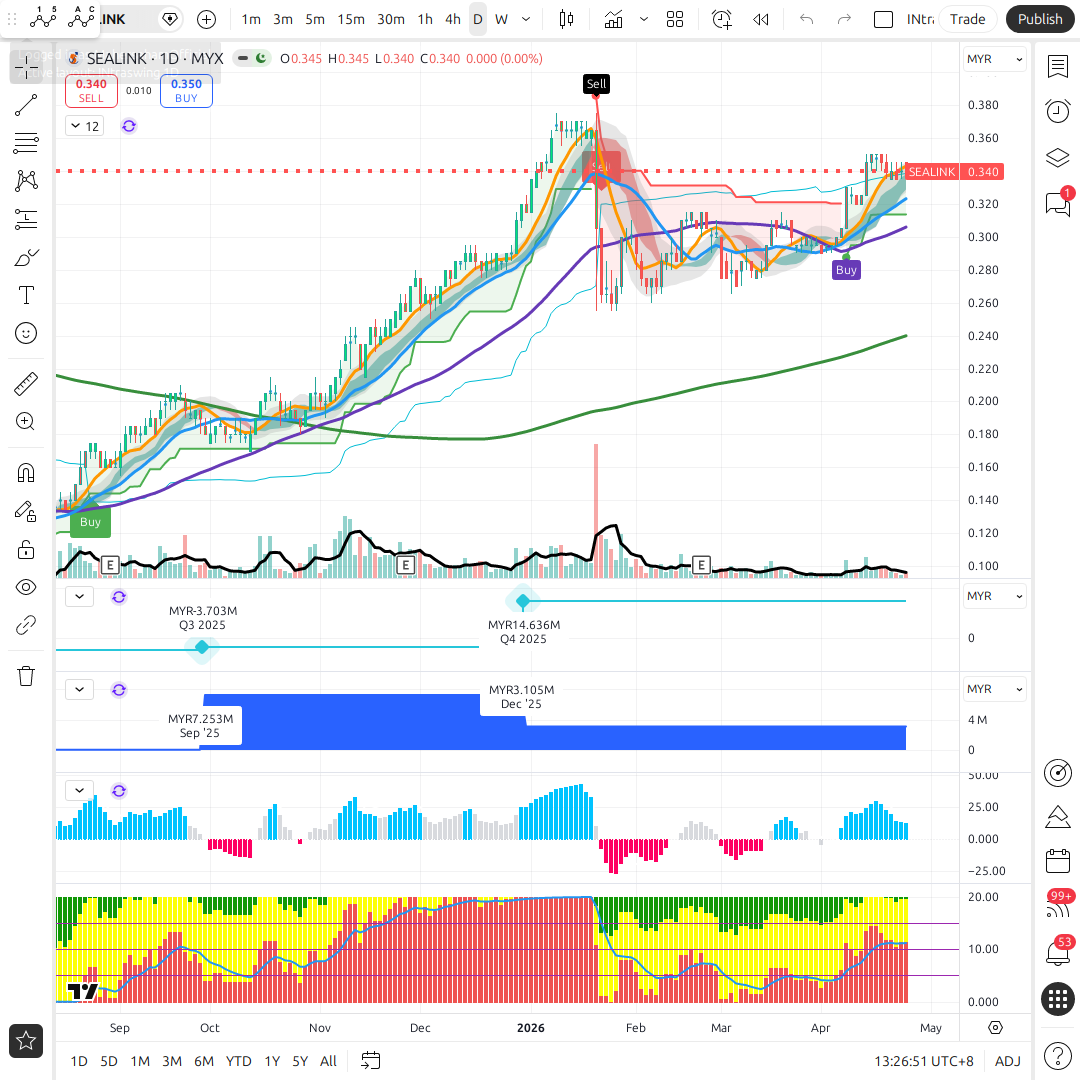Toggle lock all drawings tool

[26, 549]
